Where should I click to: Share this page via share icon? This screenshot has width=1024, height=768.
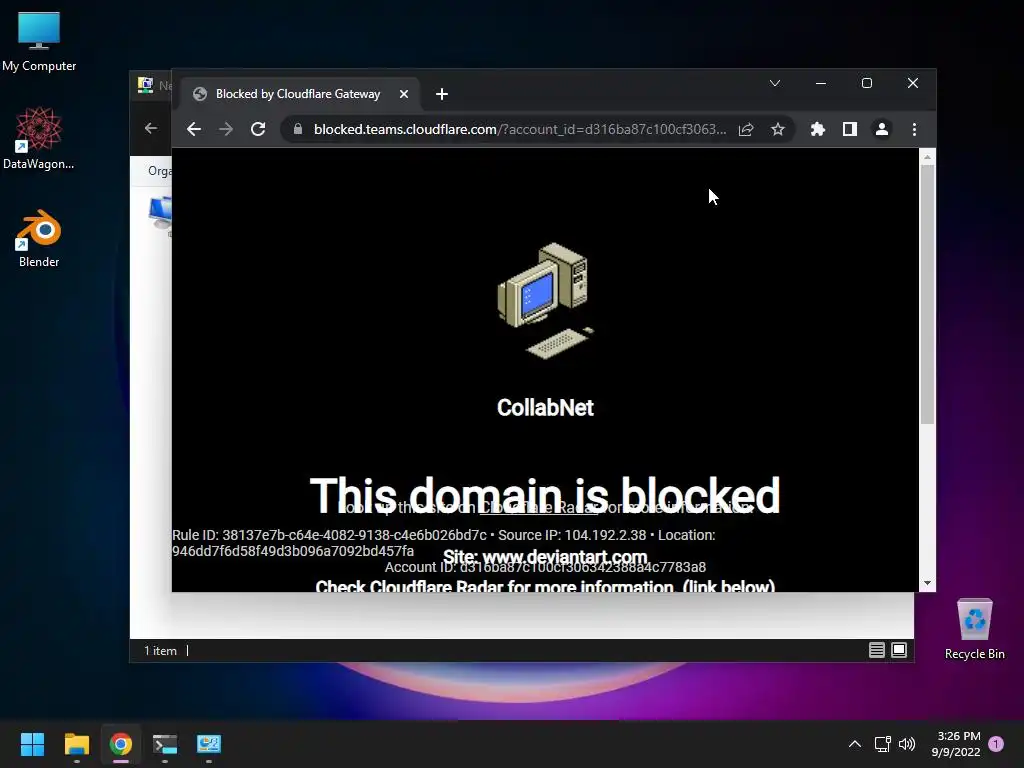pyautogui.click(x=746, y=129)
